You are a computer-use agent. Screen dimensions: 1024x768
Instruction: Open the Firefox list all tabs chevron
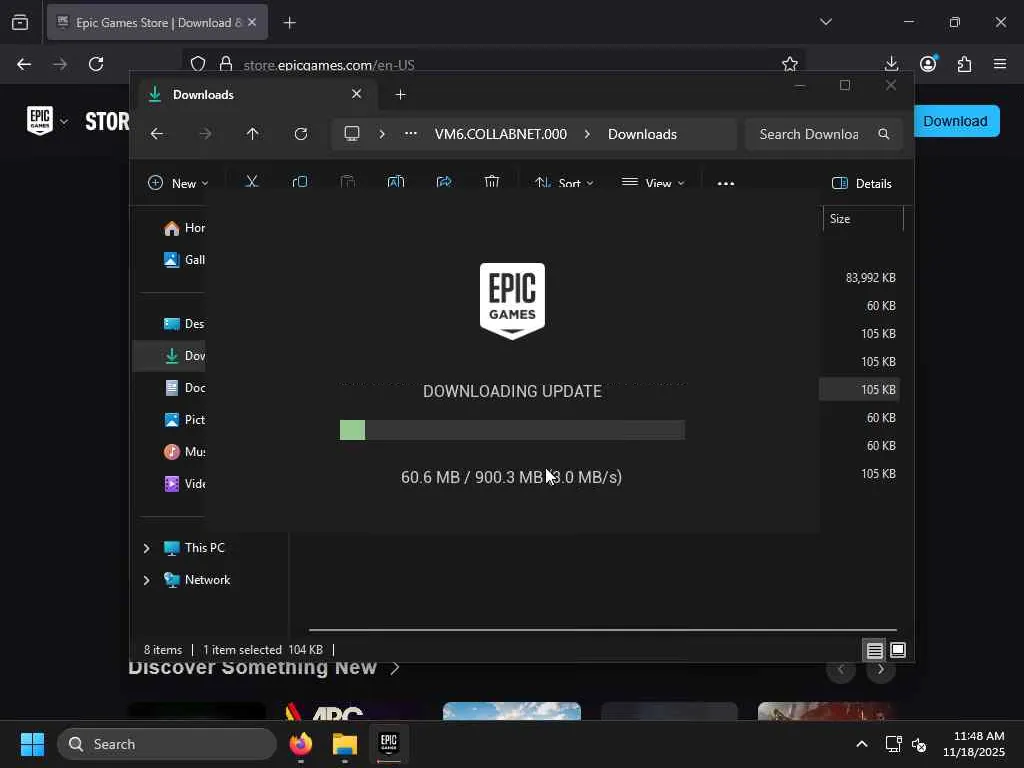point(826,22)
